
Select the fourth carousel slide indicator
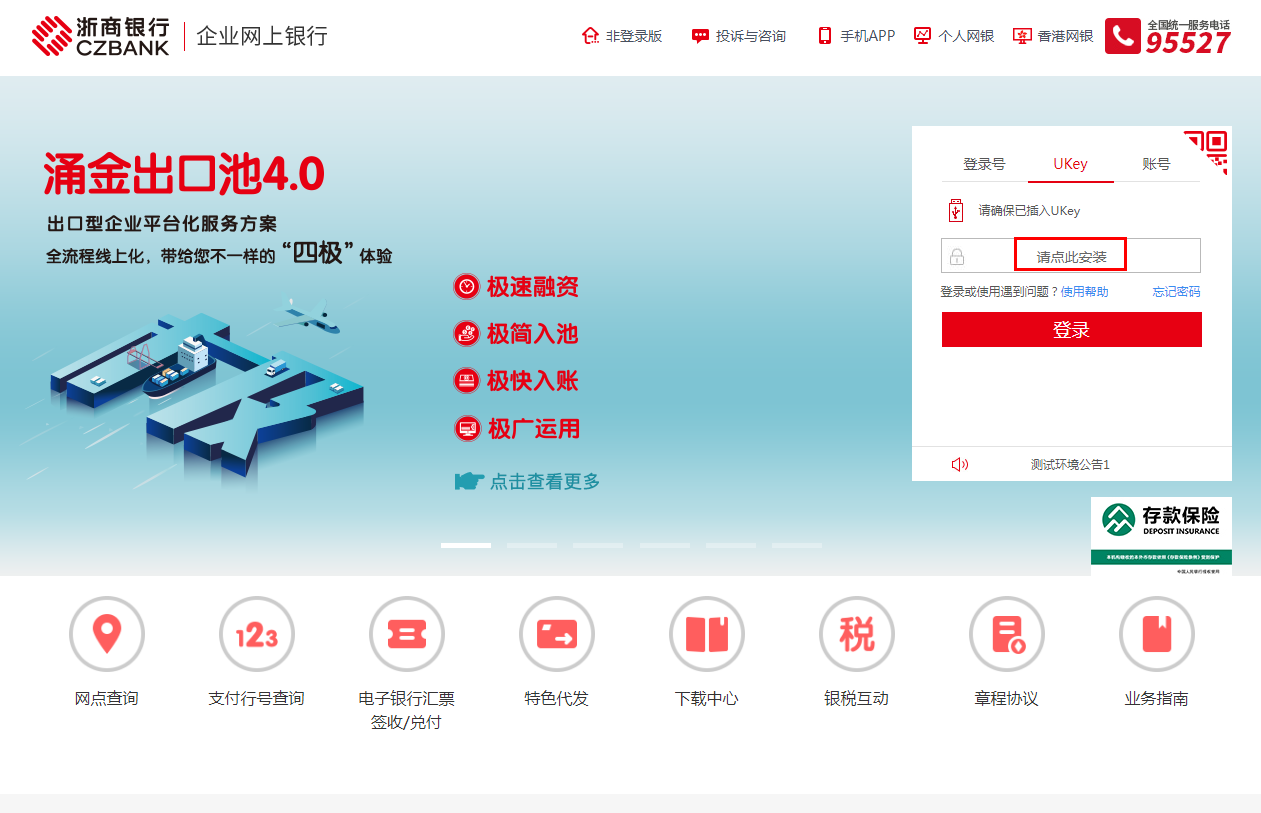click(665, 545)
